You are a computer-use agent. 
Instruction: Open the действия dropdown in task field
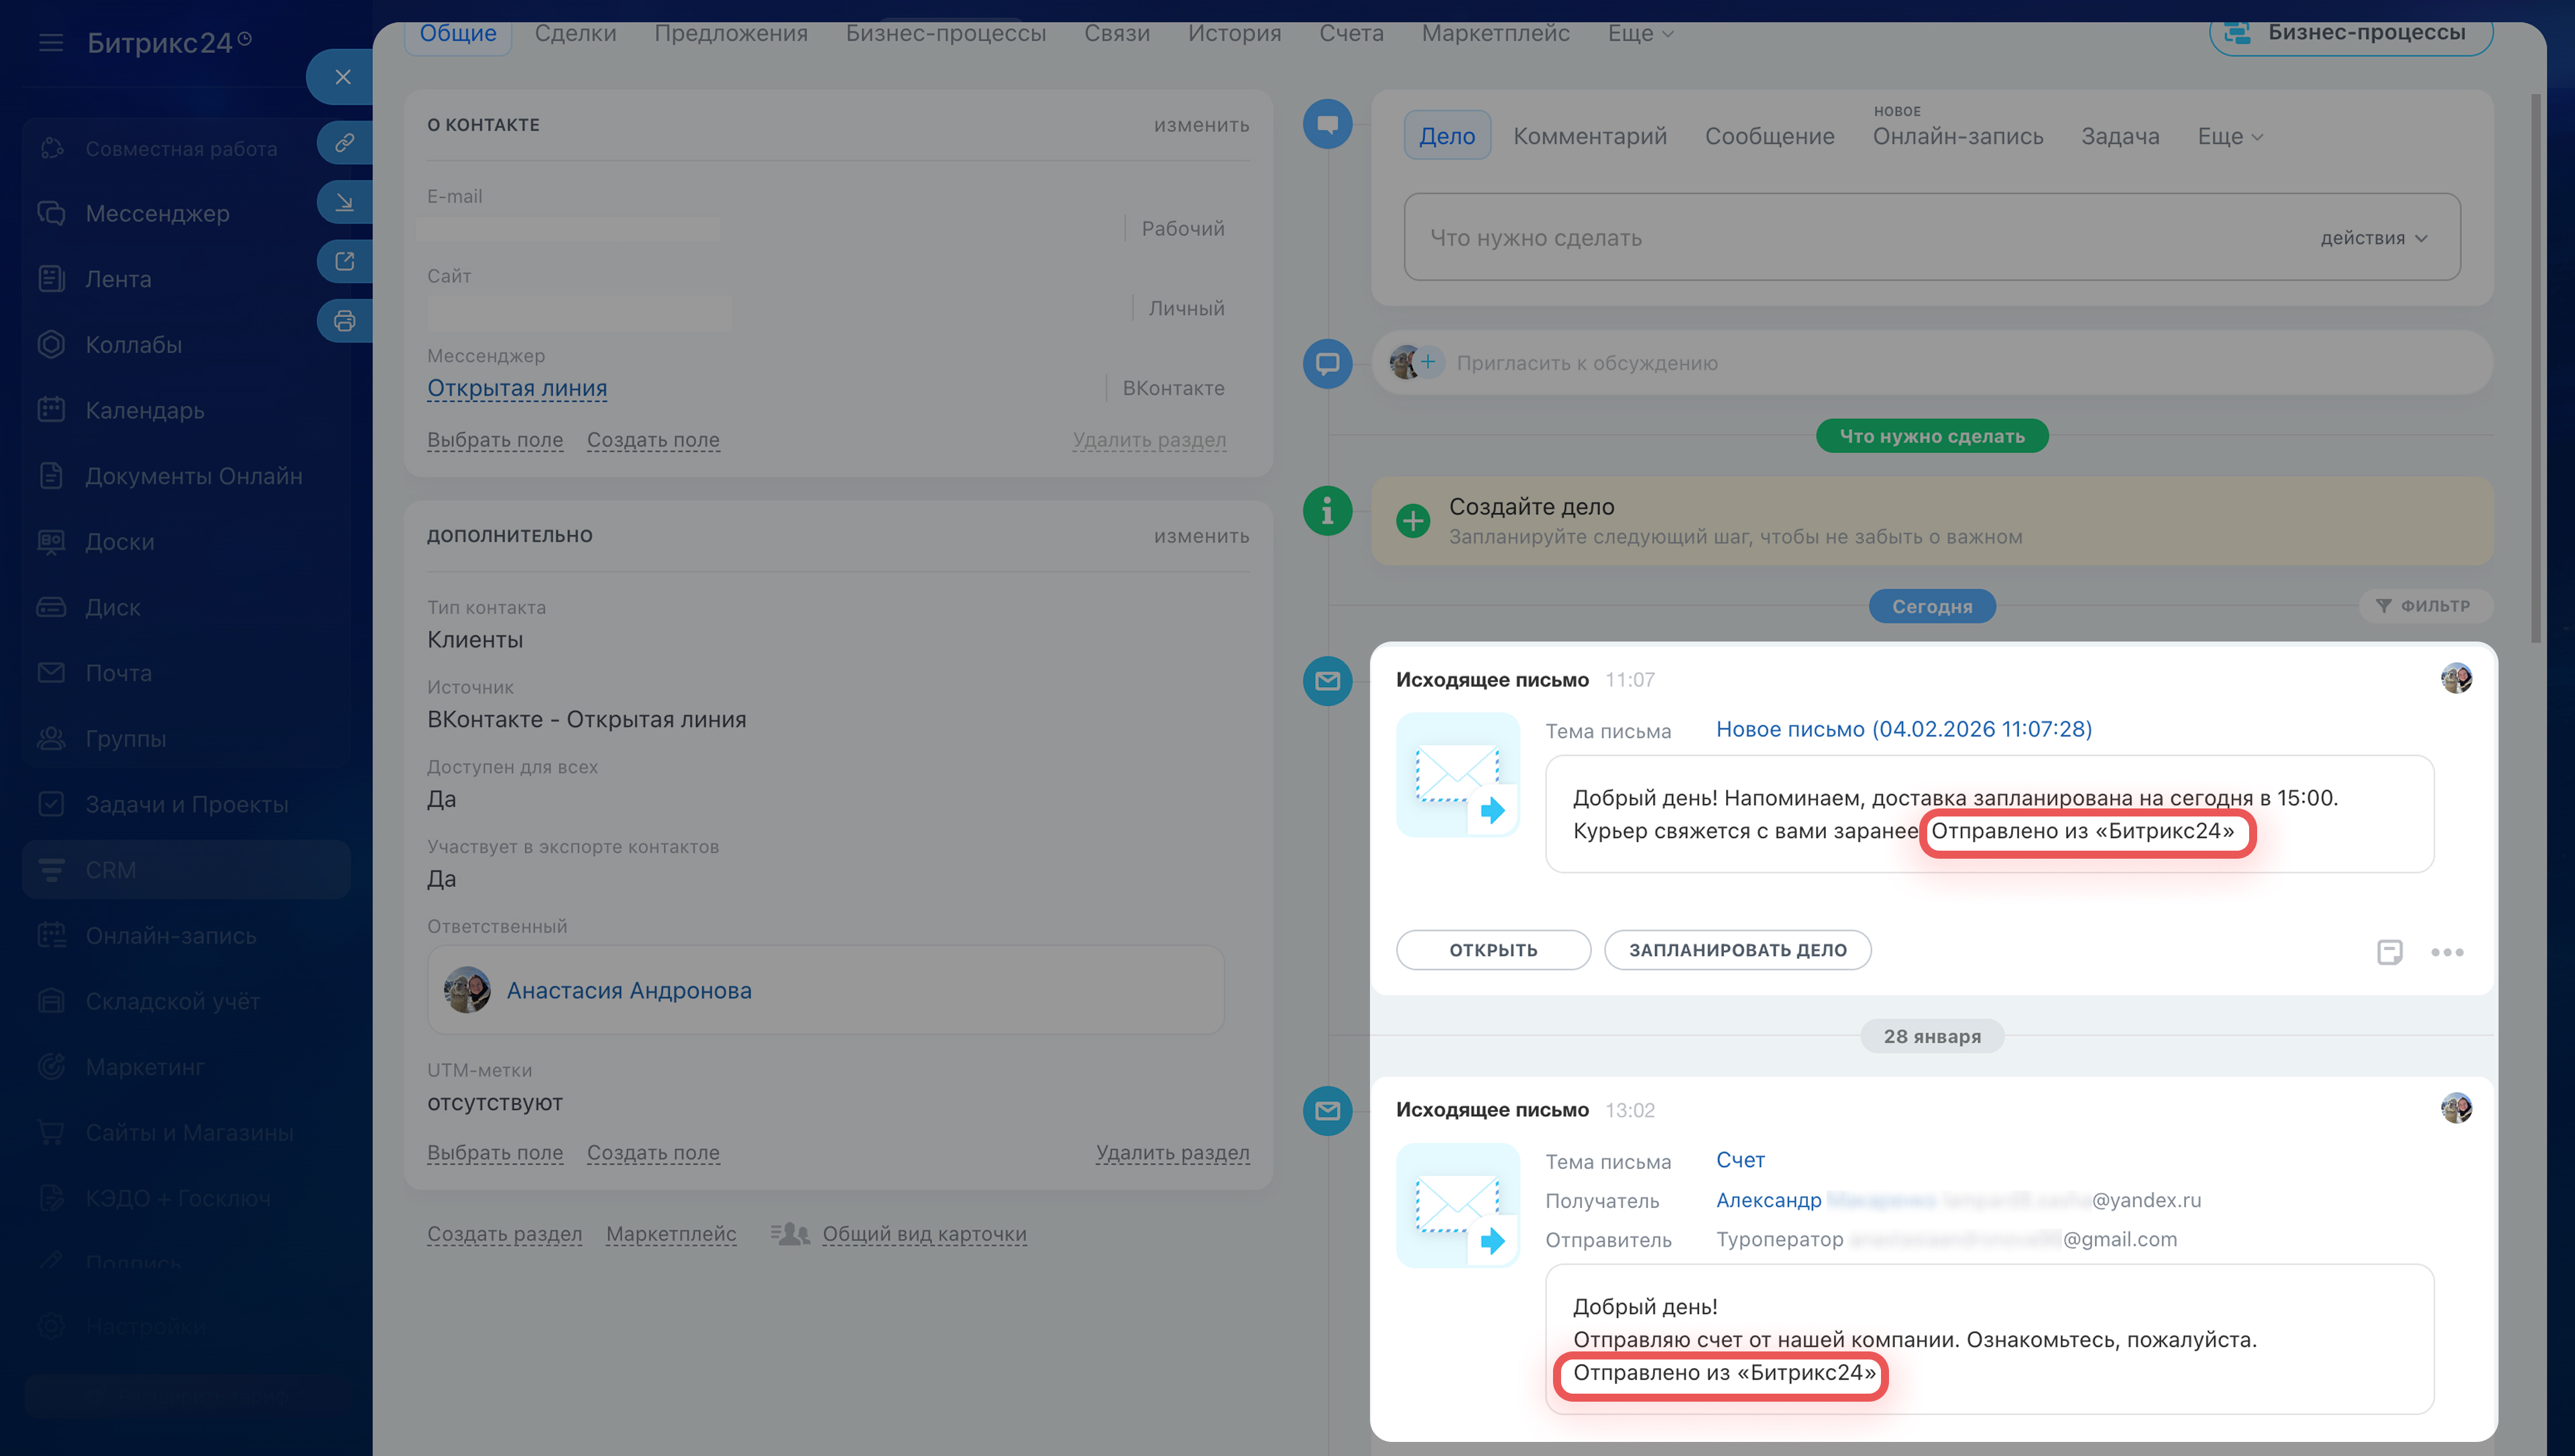click(x=2373, y=238)
